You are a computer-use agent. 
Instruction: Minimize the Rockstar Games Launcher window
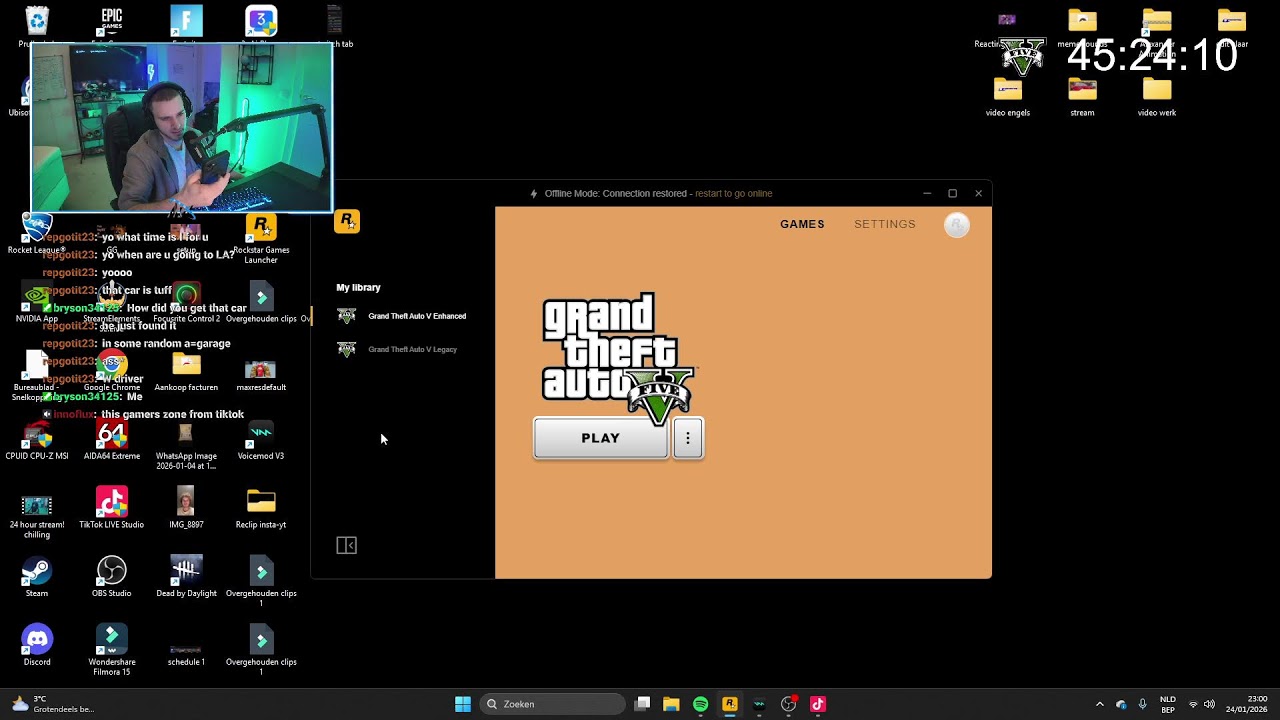pyautogui.click(x=927, y=194)
